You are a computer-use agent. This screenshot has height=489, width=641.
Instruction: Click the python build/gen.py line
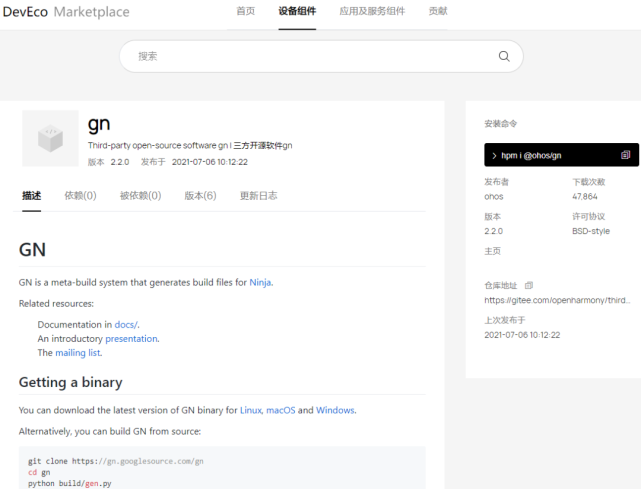(x=69, y=483)
